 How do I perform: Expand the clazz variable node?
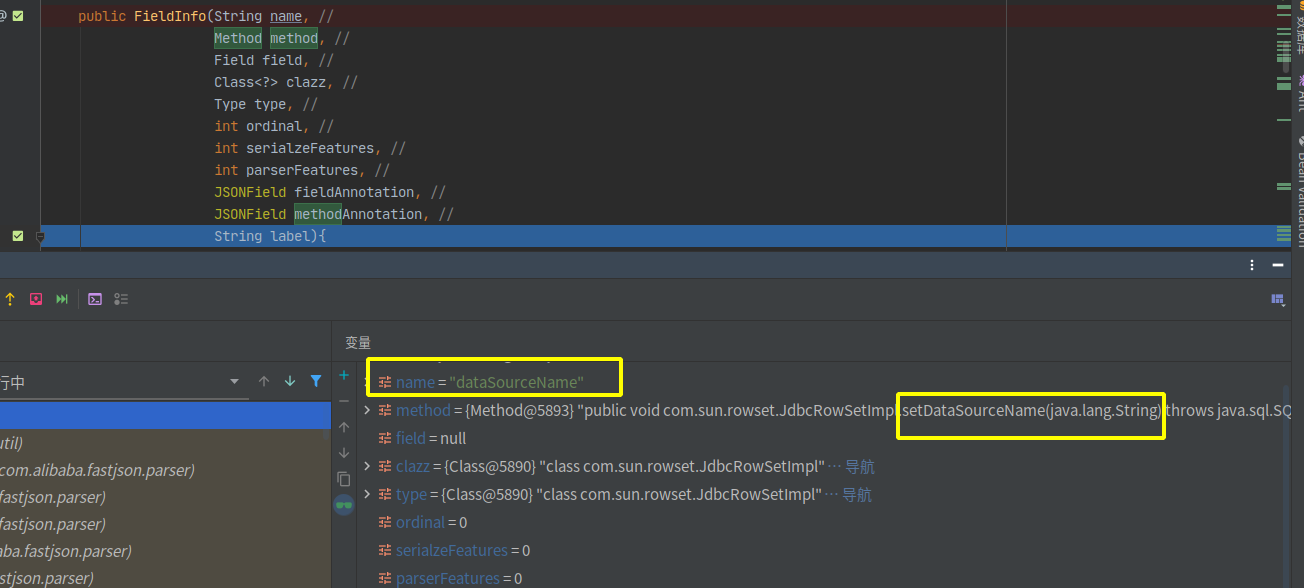[x=367, y=467]
